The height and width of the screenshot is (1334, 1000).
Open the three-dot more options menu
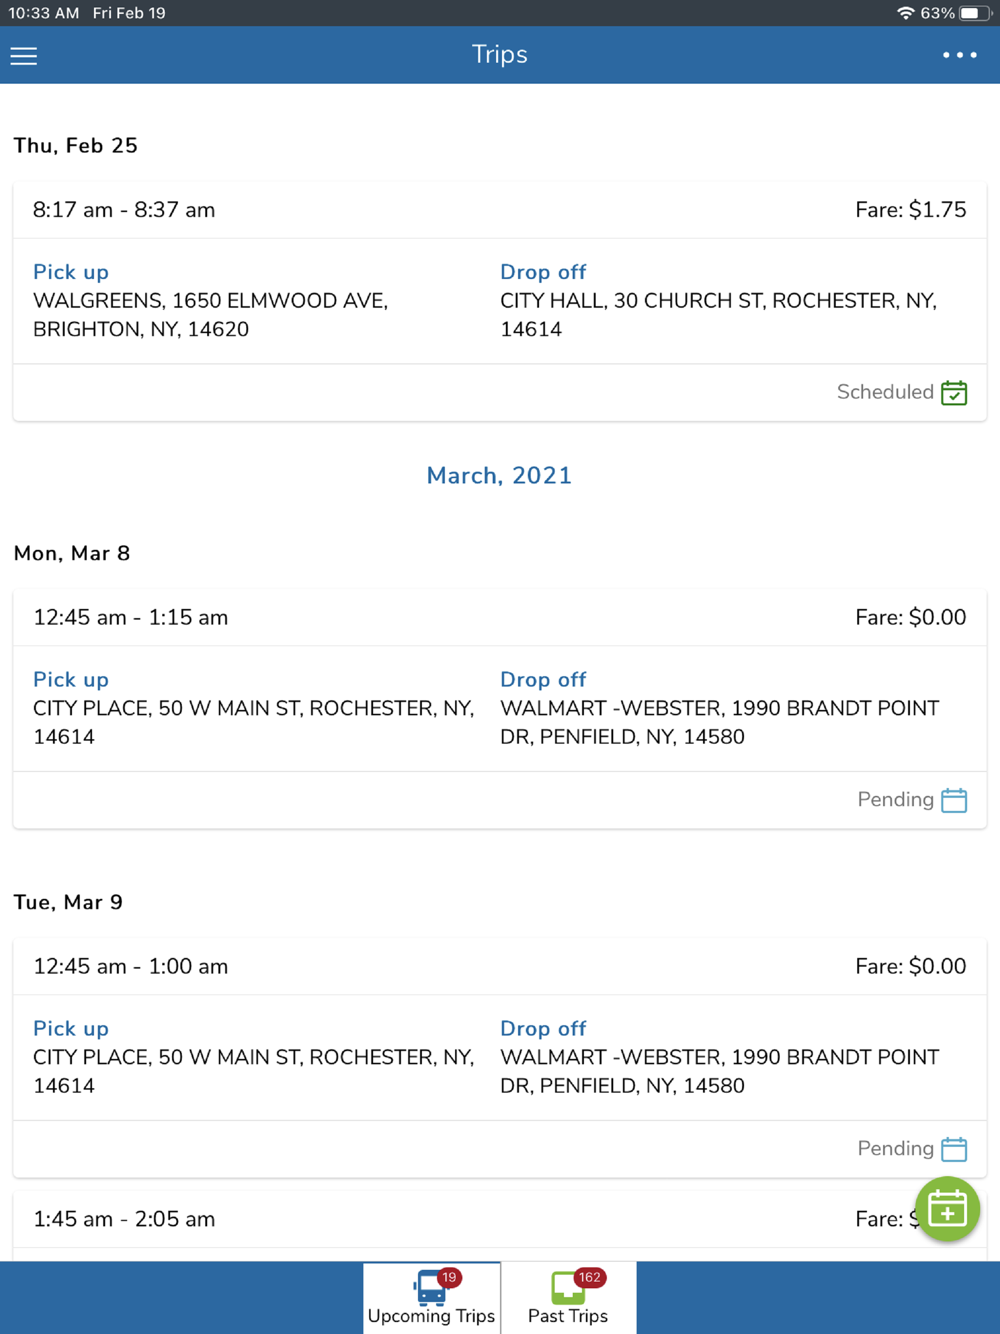coord(960,55)
